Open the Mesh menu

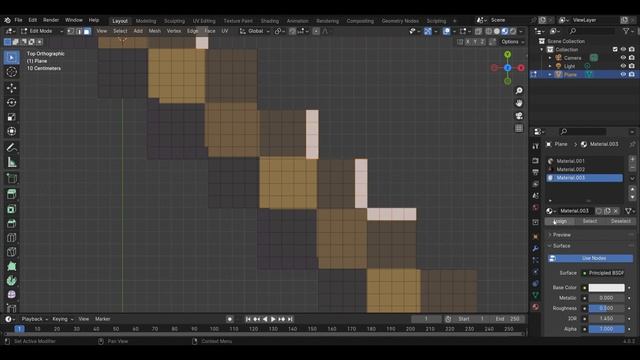pyautogui.click(x=154, y=31)
